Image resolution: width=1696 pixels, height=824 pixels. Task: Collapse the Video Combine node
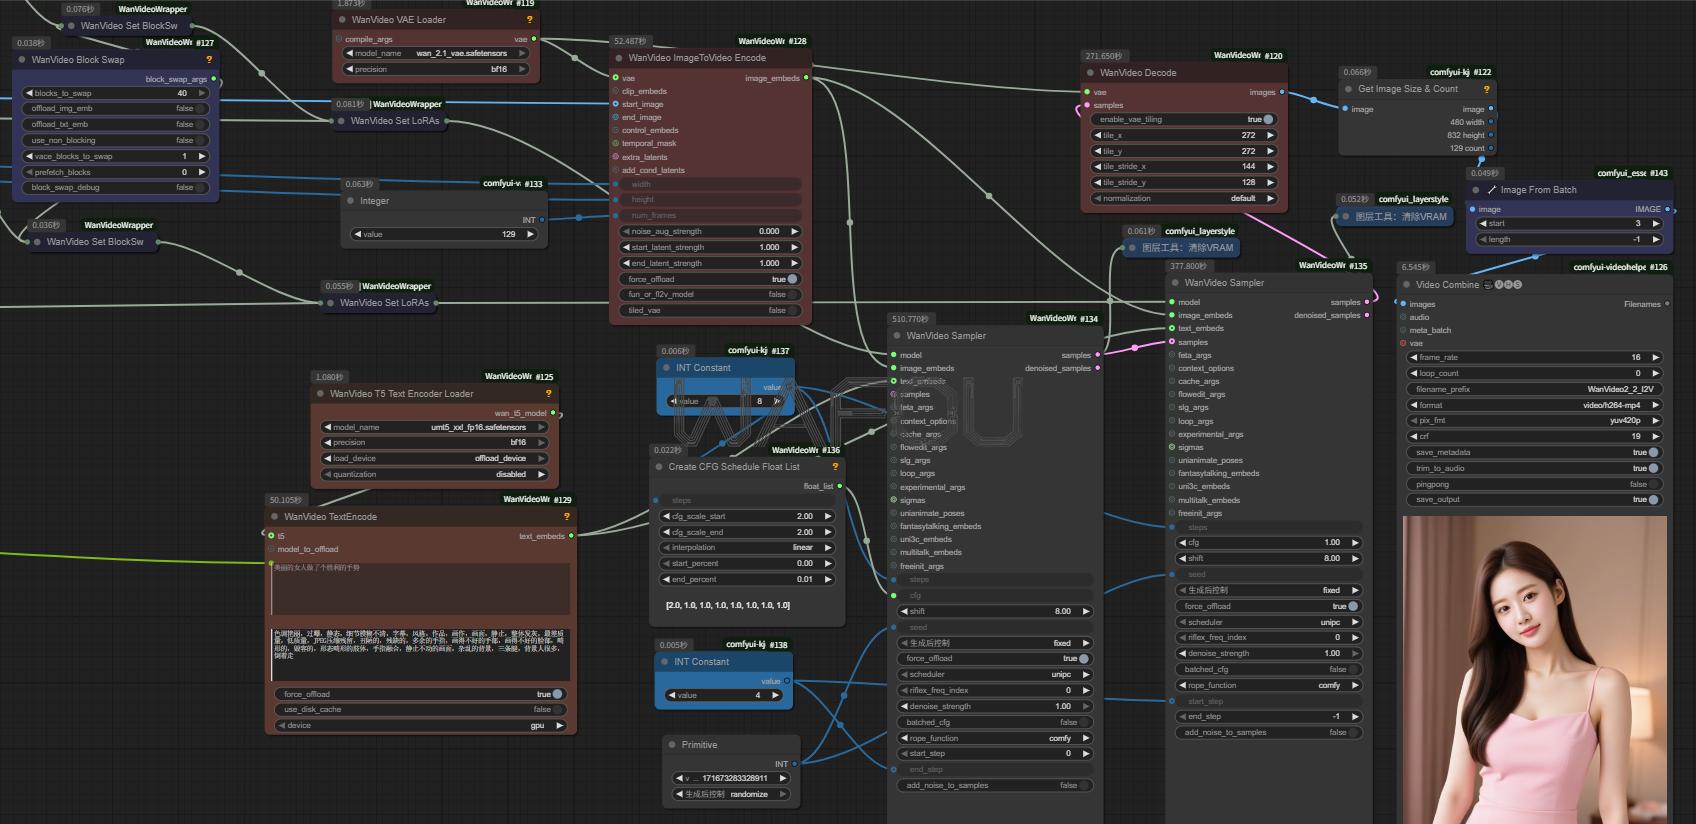coord(1407,285)
